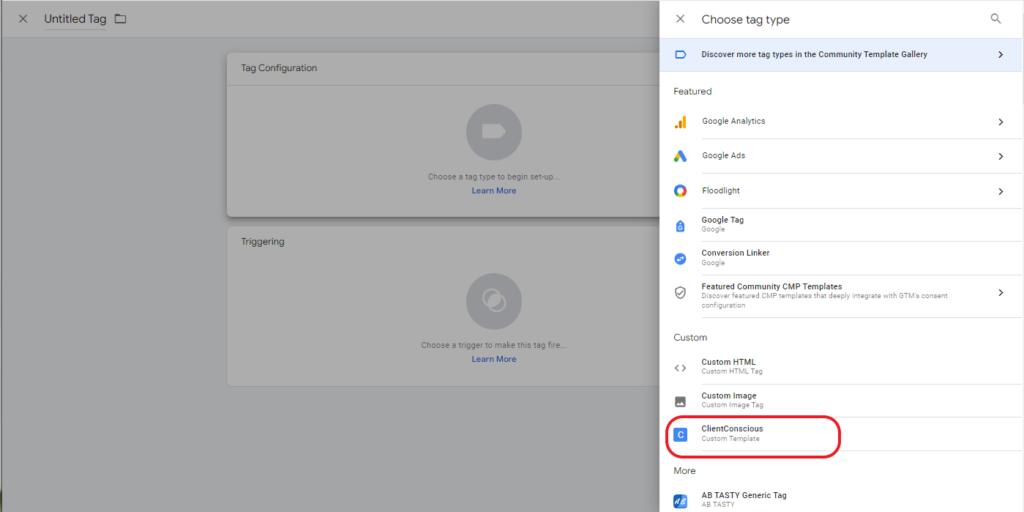Close the Choose tag type panel
Viewport: 1024px width, 512px height.
coord(680,19)
